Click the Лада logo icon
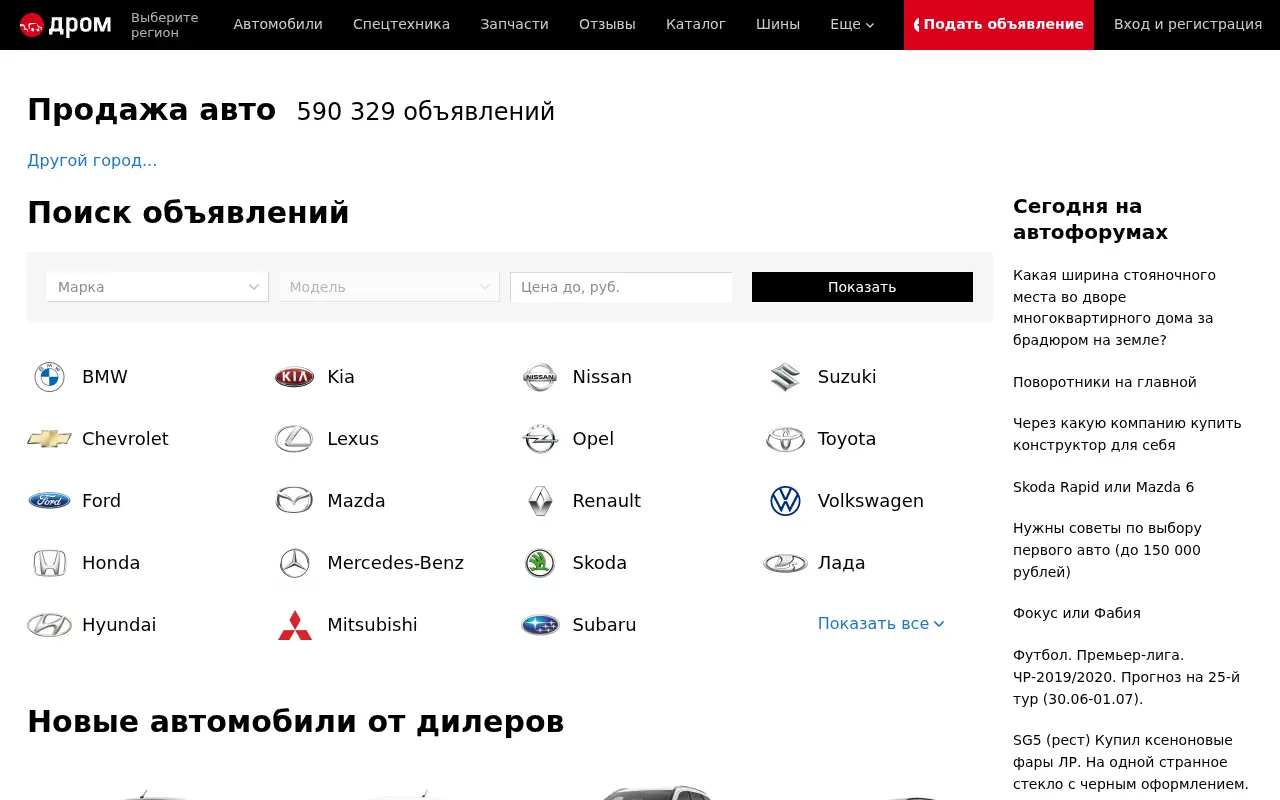Screen dimensions: 1280x800 tap(785, 563)
